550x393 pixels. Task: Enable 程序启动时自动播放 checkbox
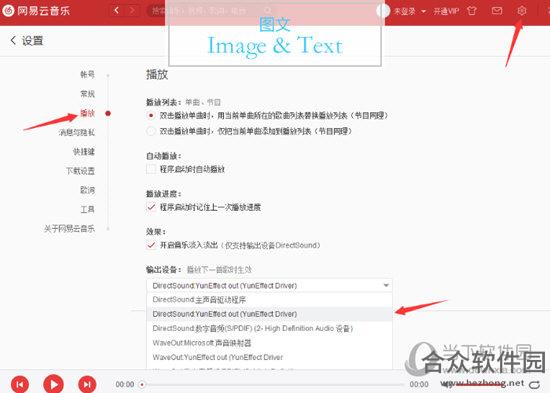pyautogui.click(x=151, y=169)
